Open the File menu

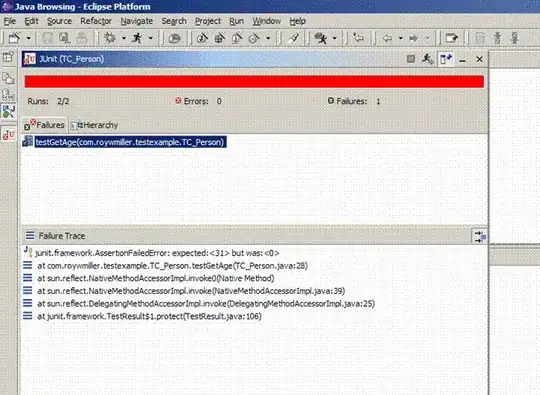coord(10,21)
